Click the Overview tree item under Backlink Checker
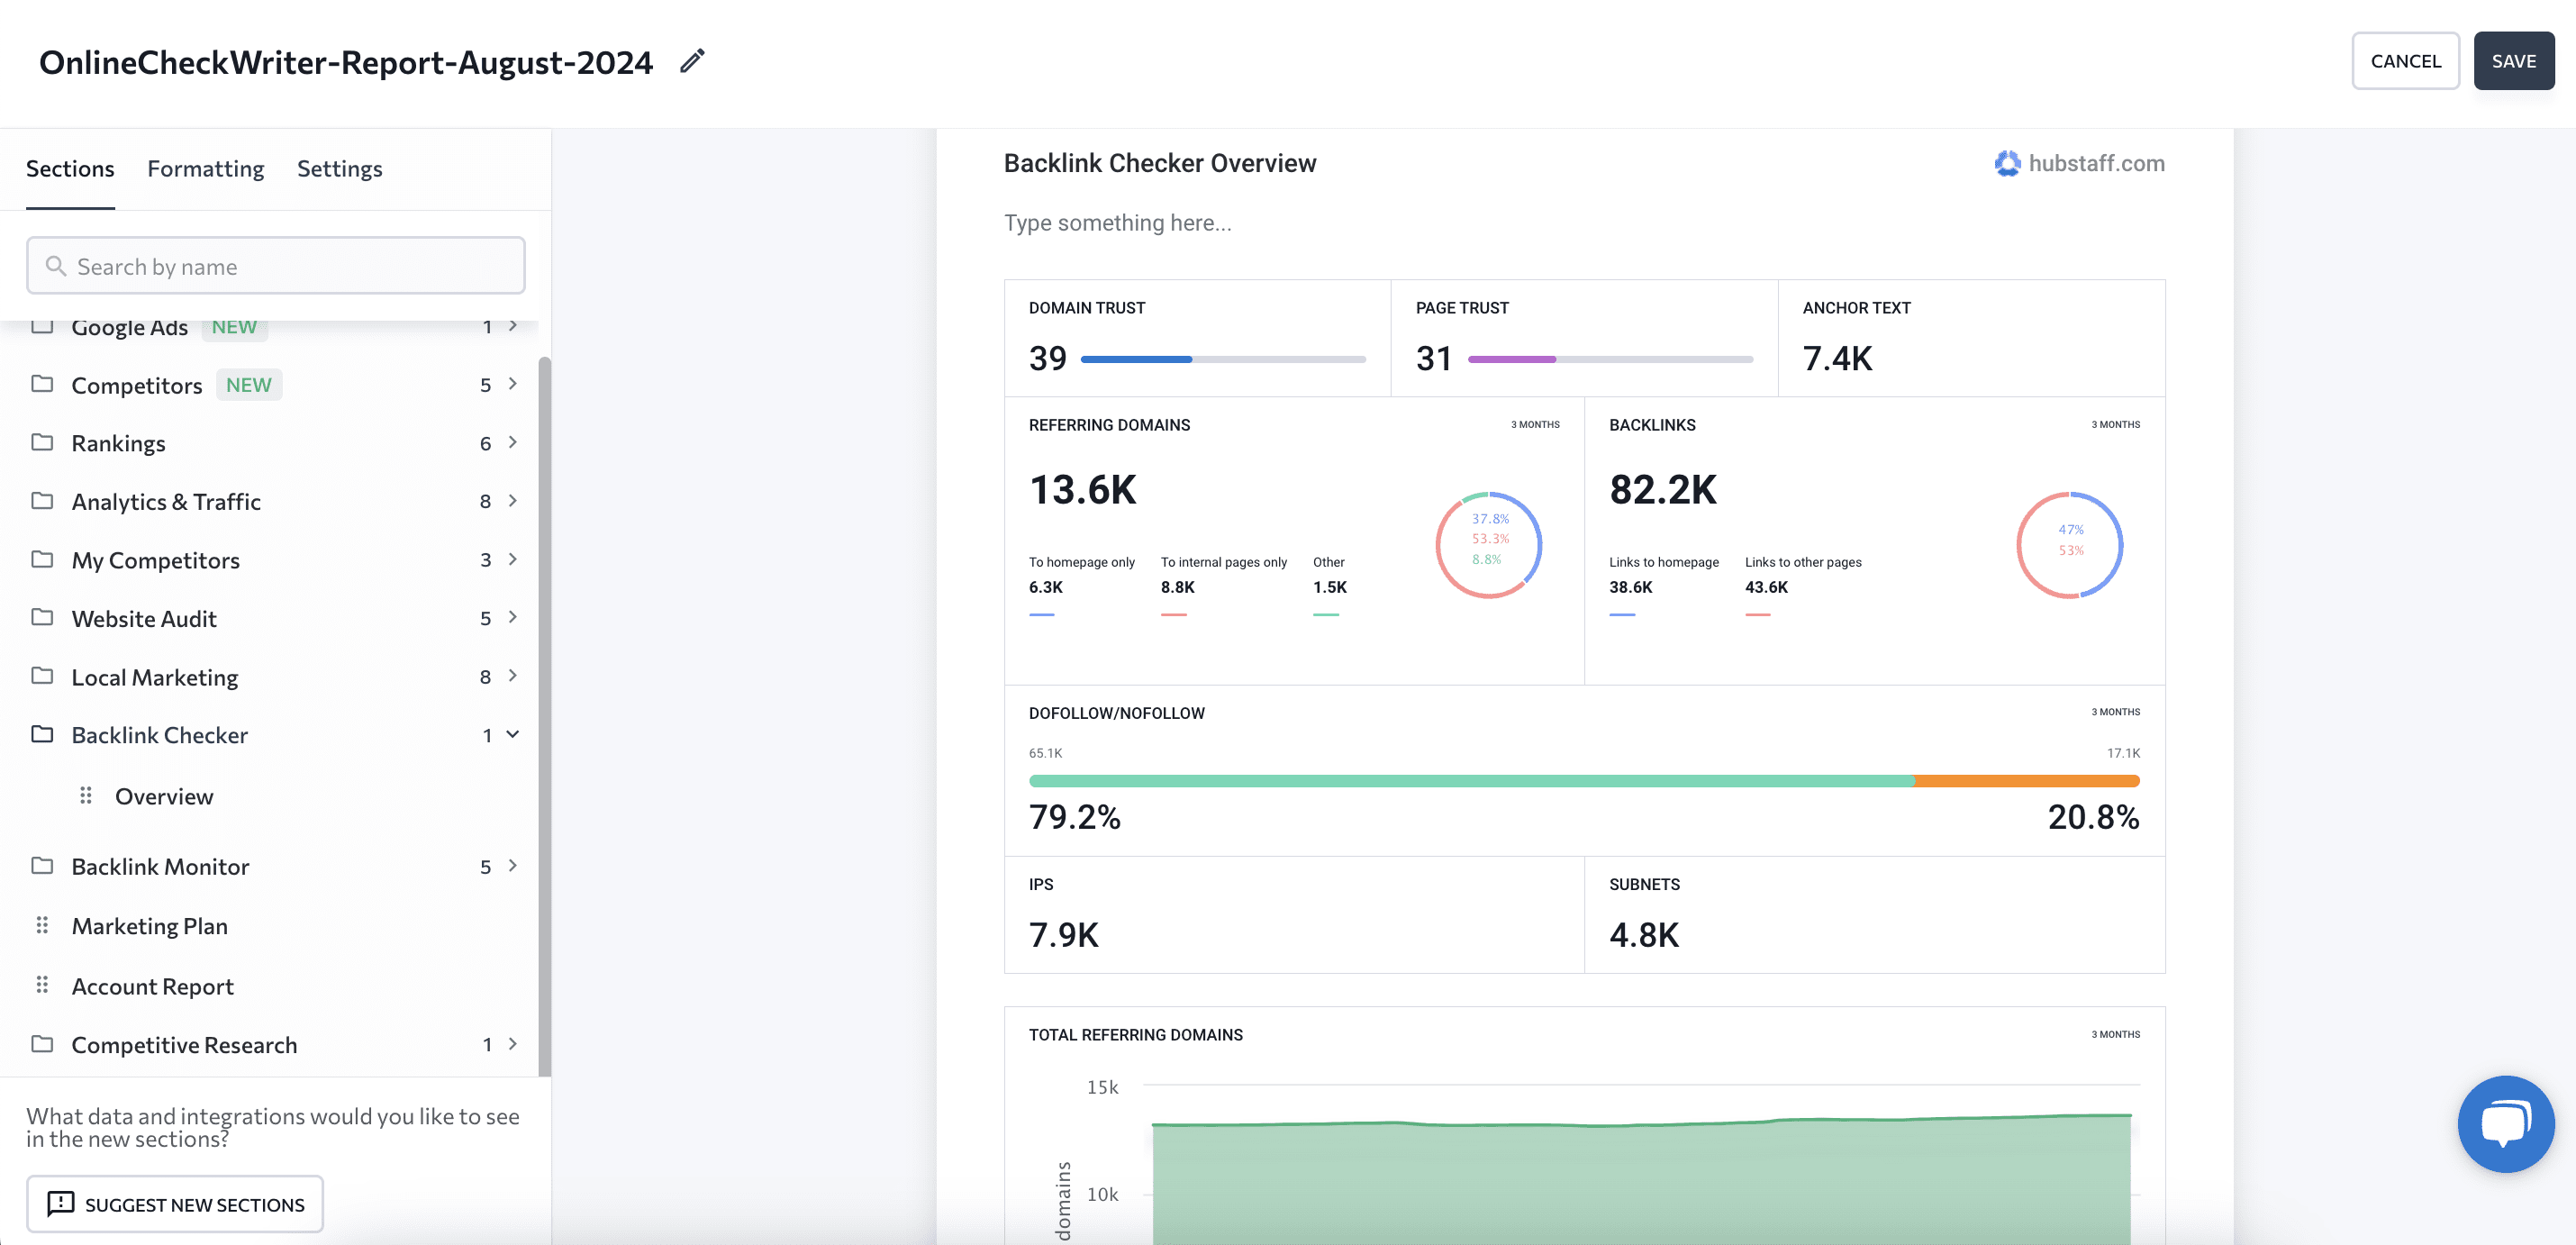The width and height of the screenshot is (2576, 1245). coord(163,795)
